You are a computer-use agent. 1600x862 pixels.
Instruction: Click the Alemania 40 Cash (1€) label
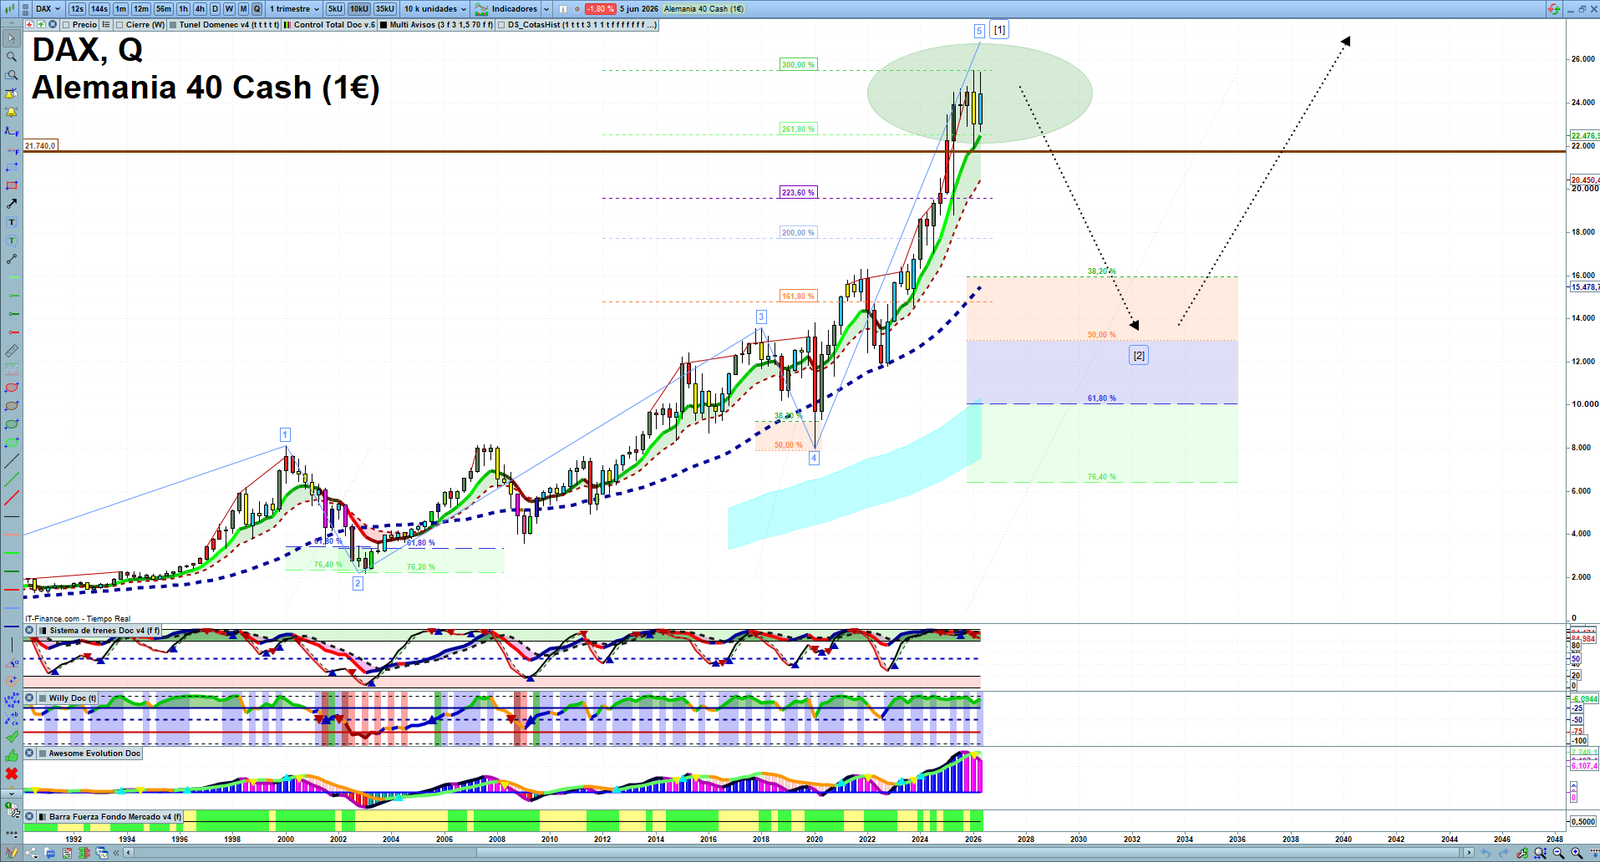(x=704, y=9)
